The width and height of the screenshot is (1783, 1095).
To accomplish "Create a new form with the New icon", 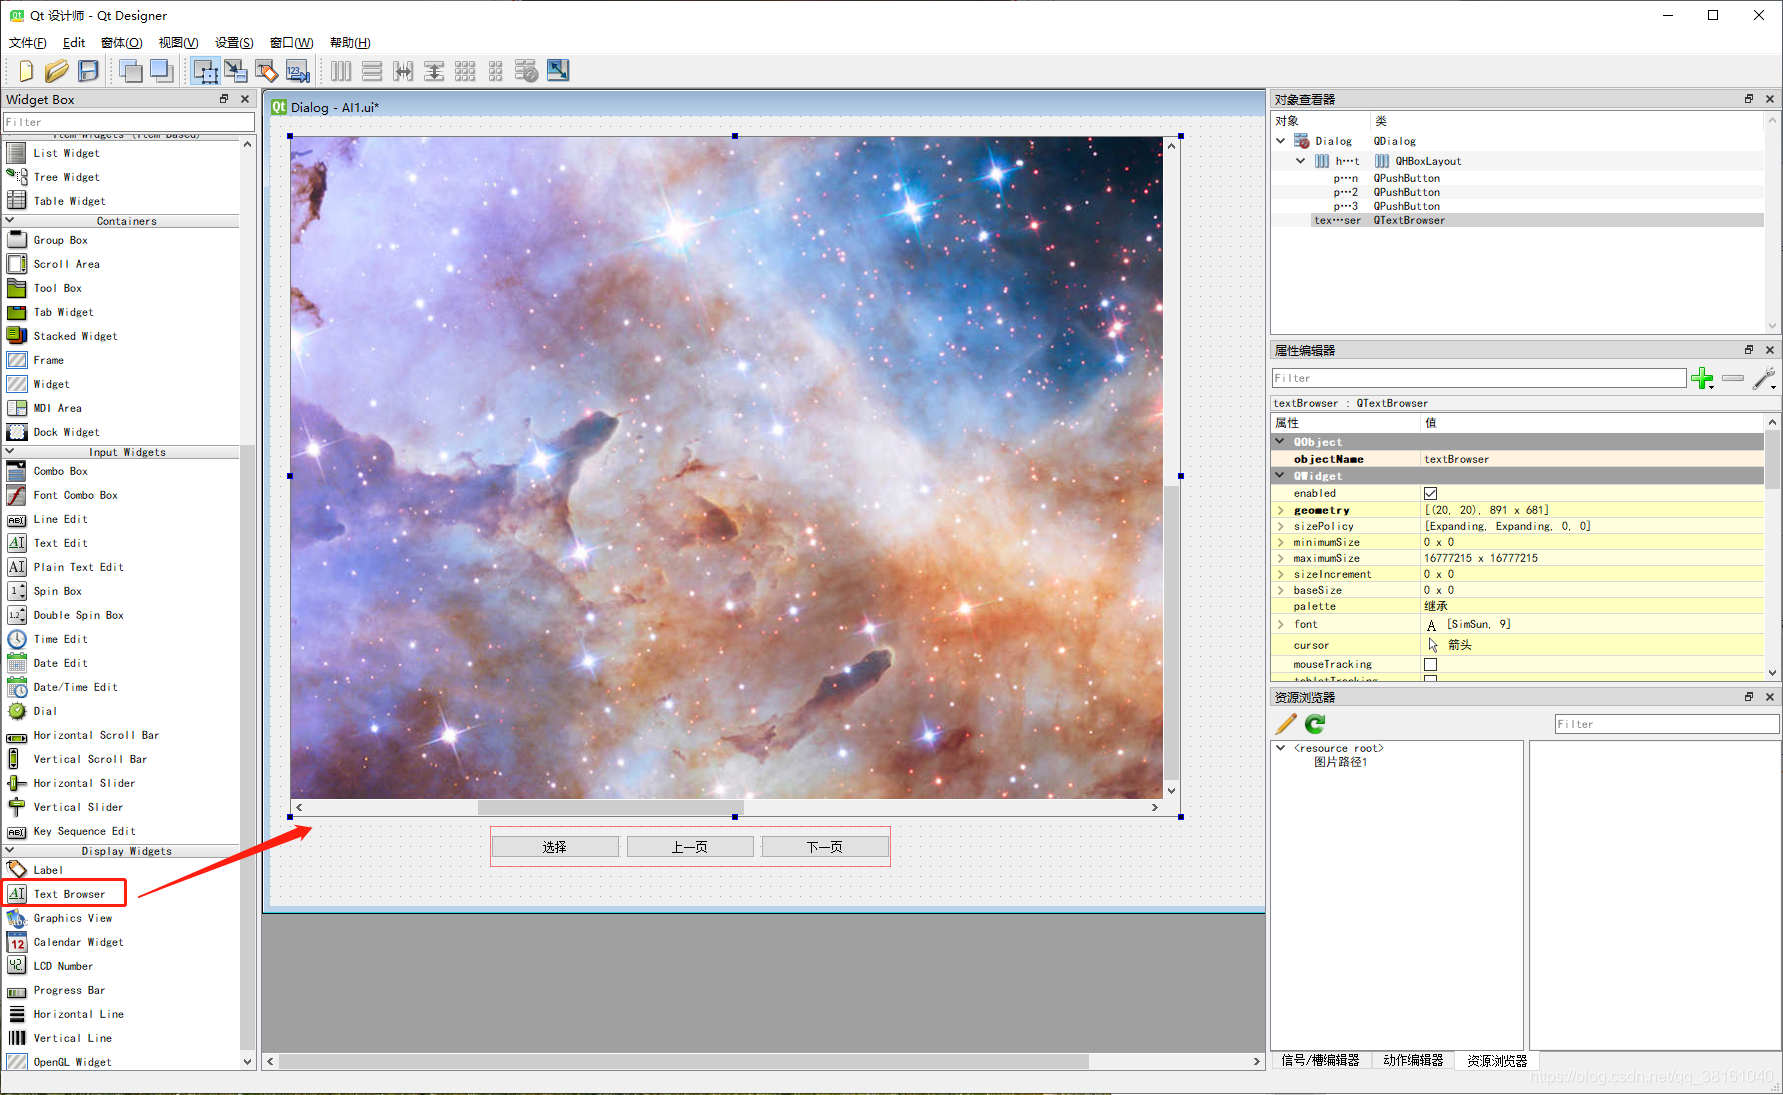I will click(x=26, y=71).
